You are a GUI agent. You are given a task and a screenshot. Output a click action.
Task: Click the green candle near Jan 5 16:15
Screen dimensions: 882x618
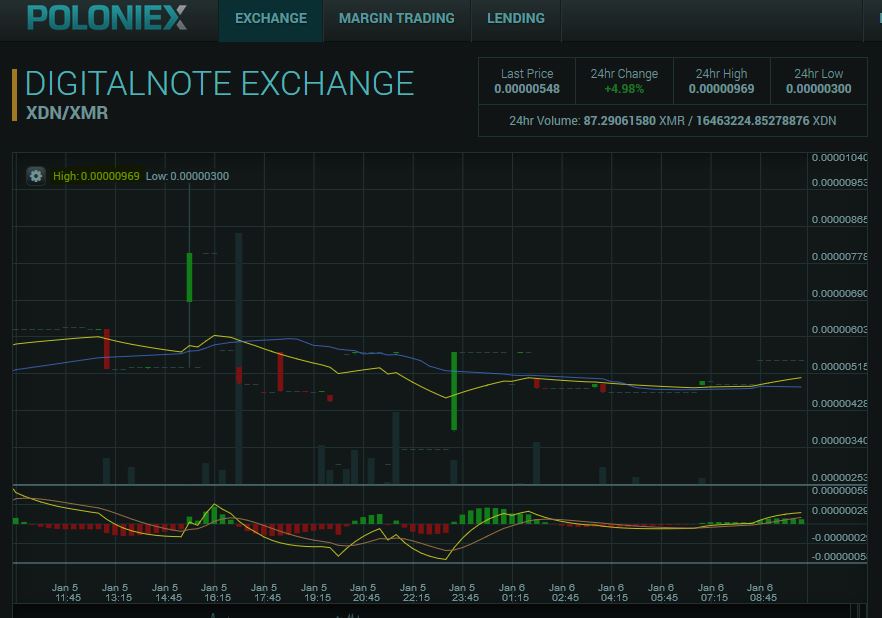point(190,277)
